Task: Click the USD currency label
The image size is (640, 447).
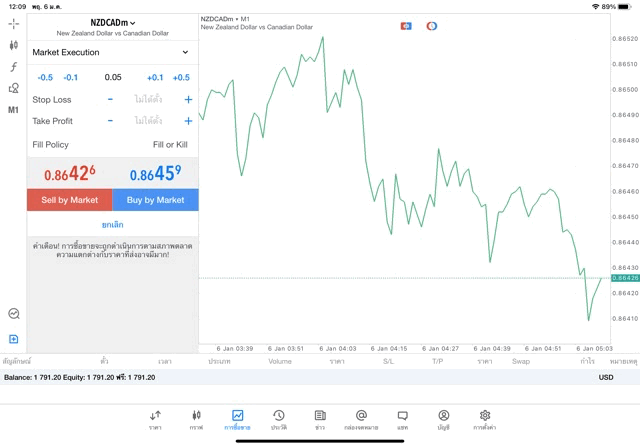Action: tap(606, 377)
